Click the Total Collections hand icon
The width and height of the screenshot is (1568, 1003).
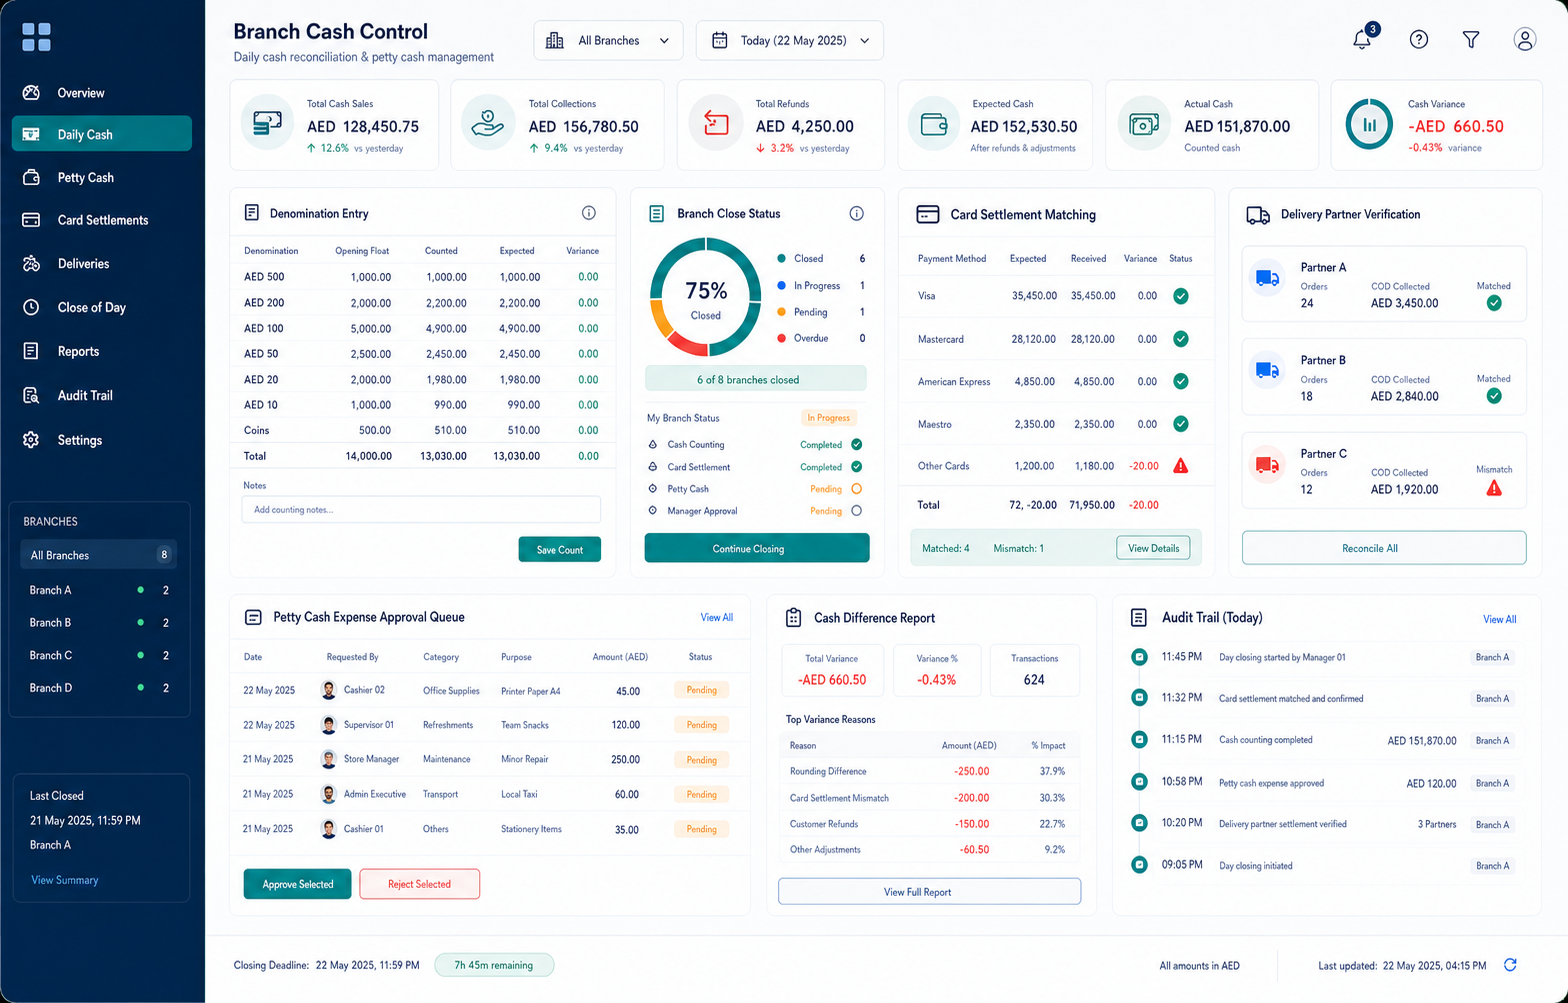(488, 123)
